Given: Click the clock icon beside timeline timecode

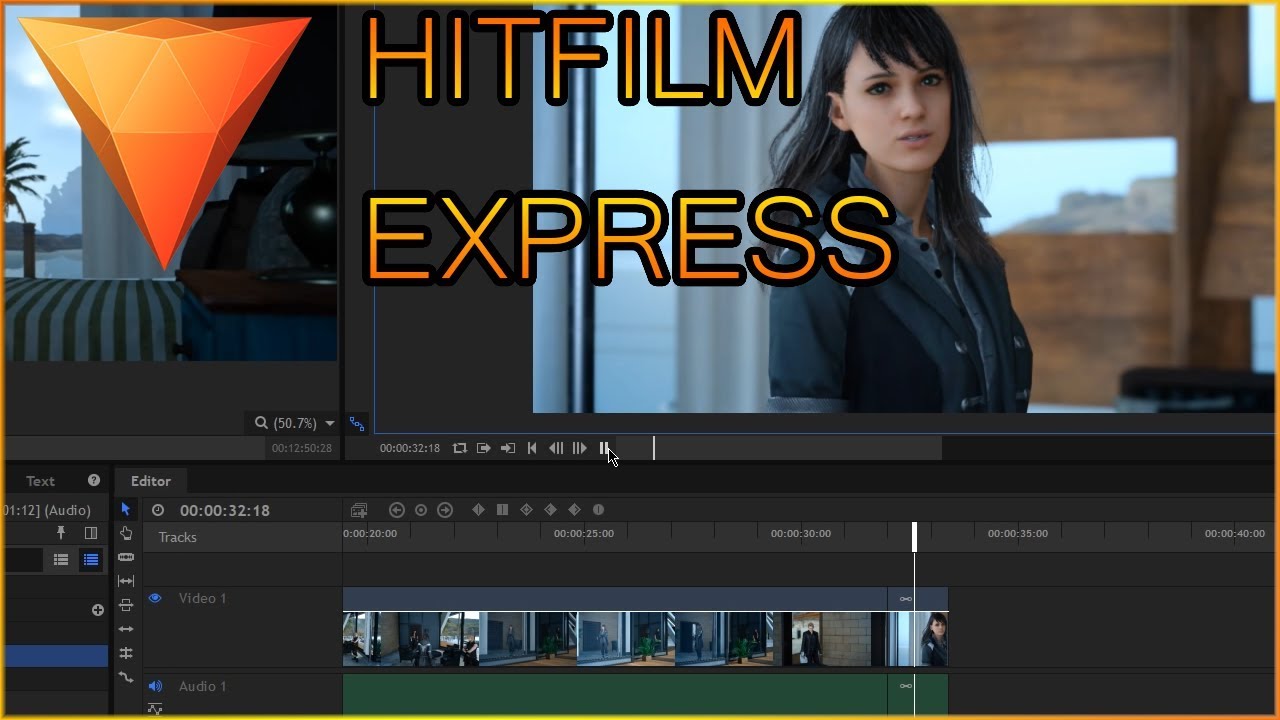Looking at the screenshot, I should point(158,510).
